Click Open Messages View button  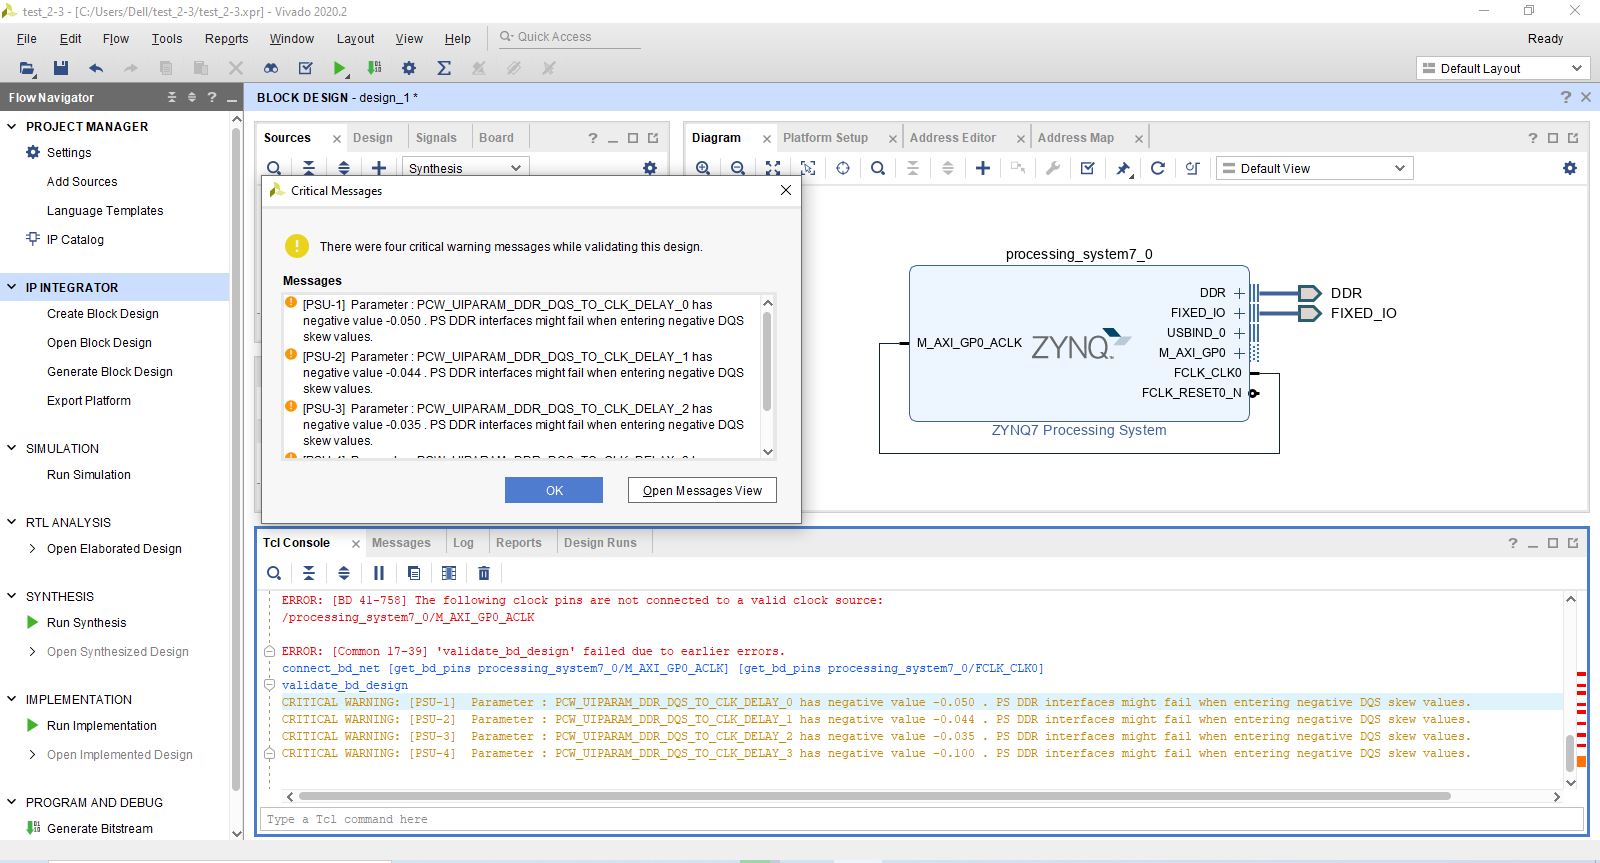coord(702,490)
